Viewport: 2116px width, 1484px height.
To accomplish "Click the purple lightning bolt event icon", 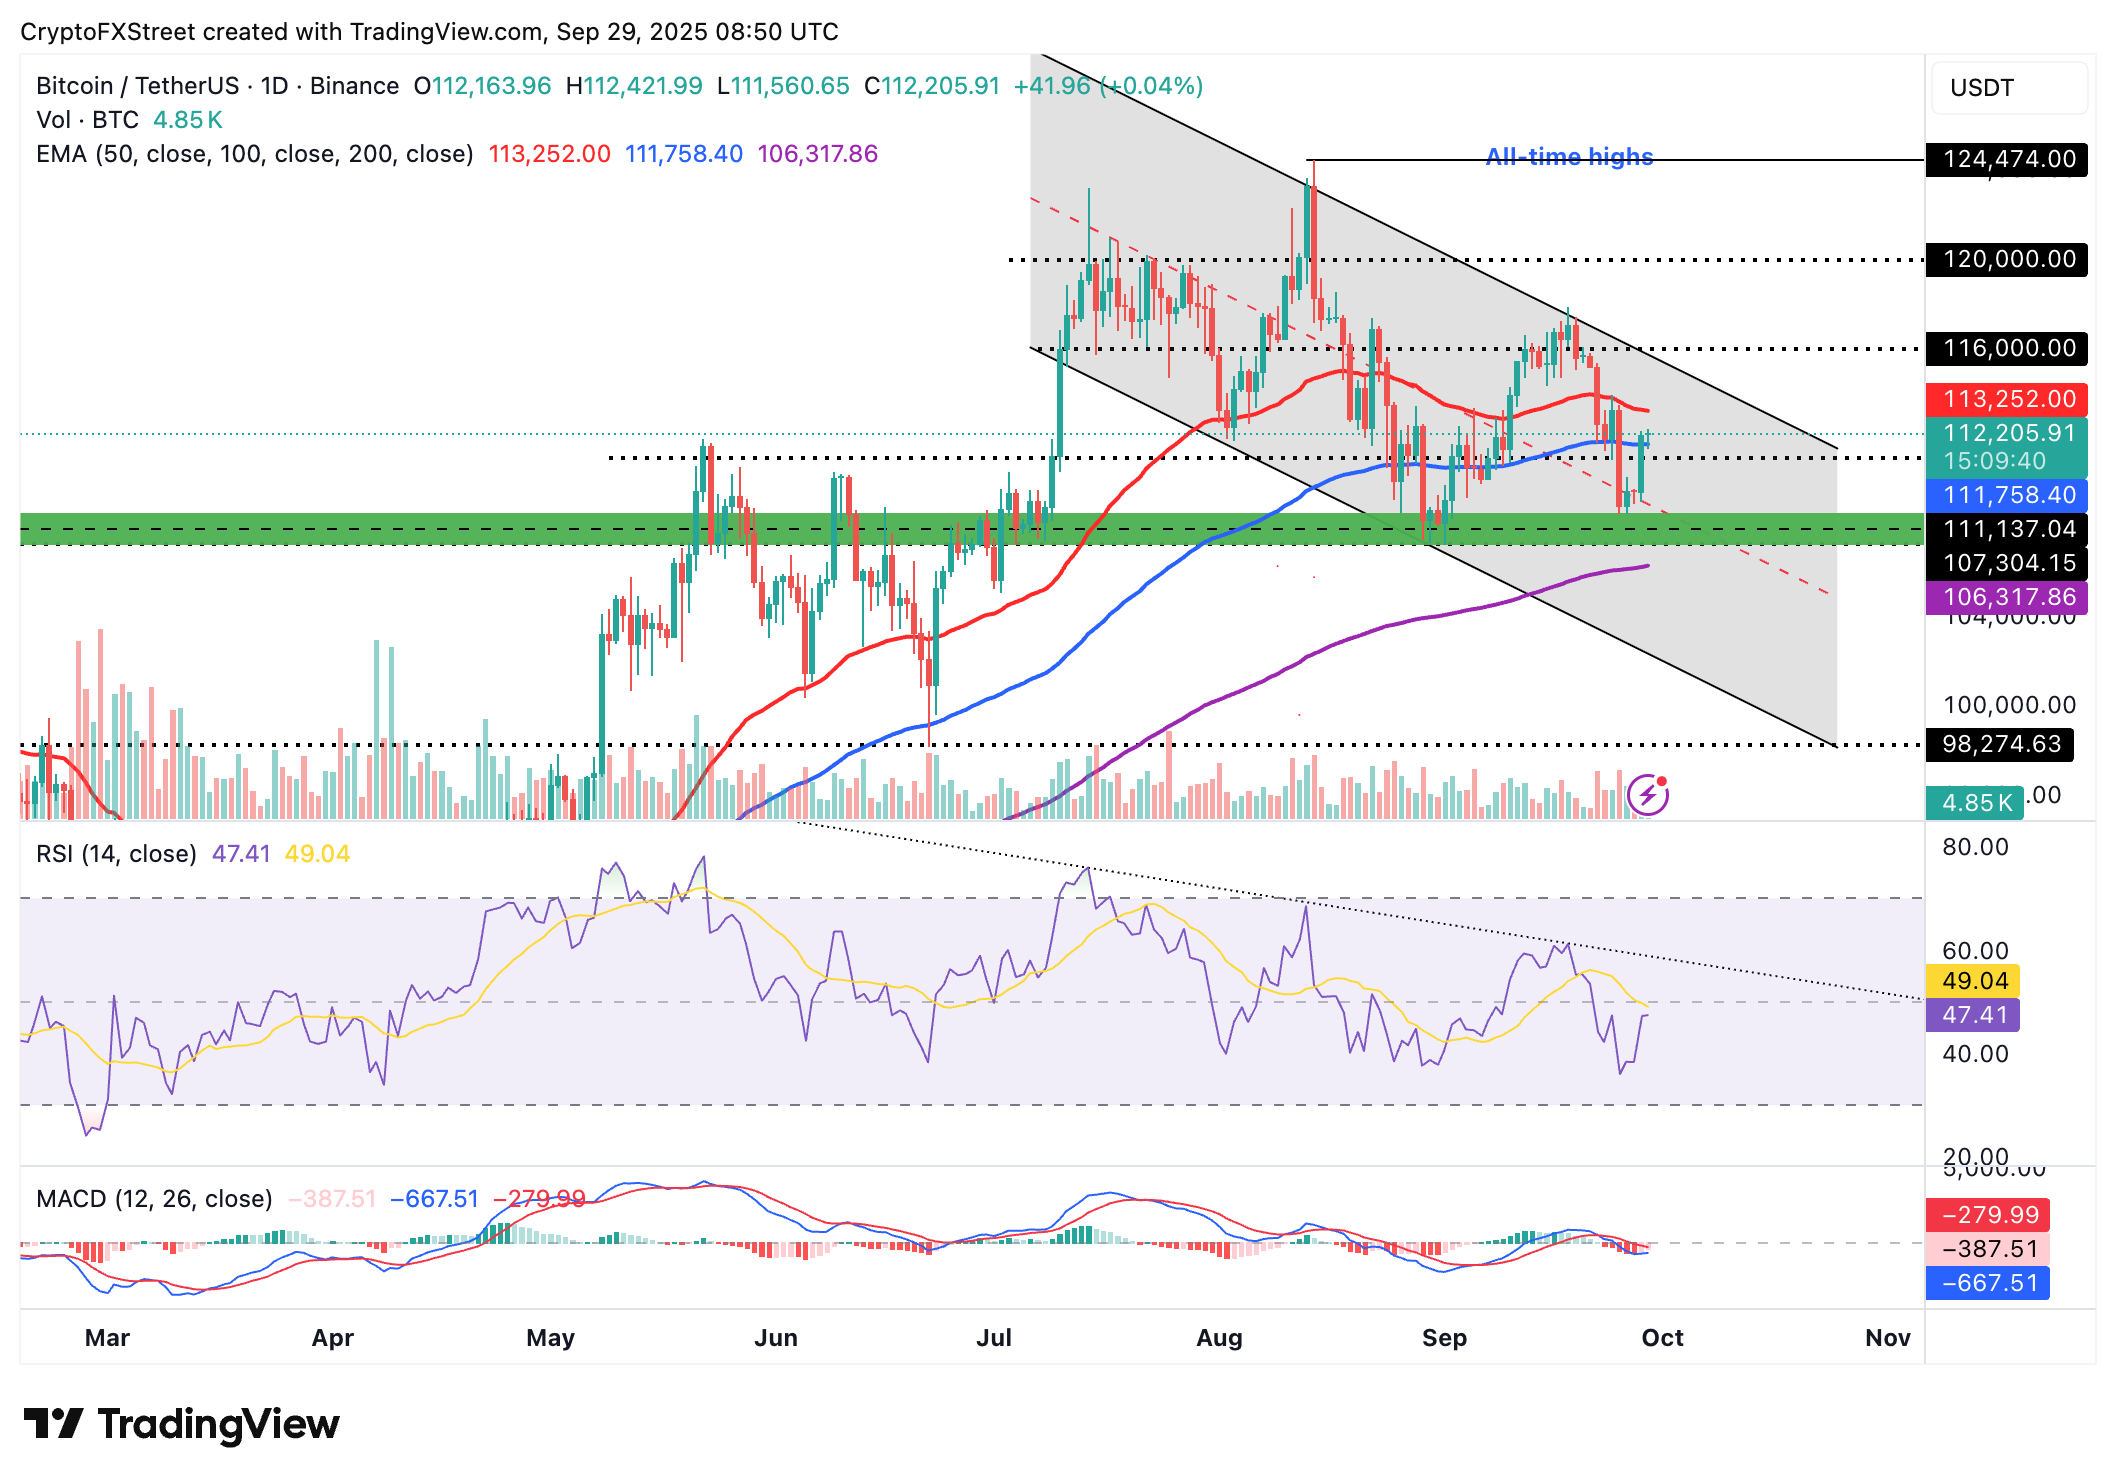I will coord(1647,796).
